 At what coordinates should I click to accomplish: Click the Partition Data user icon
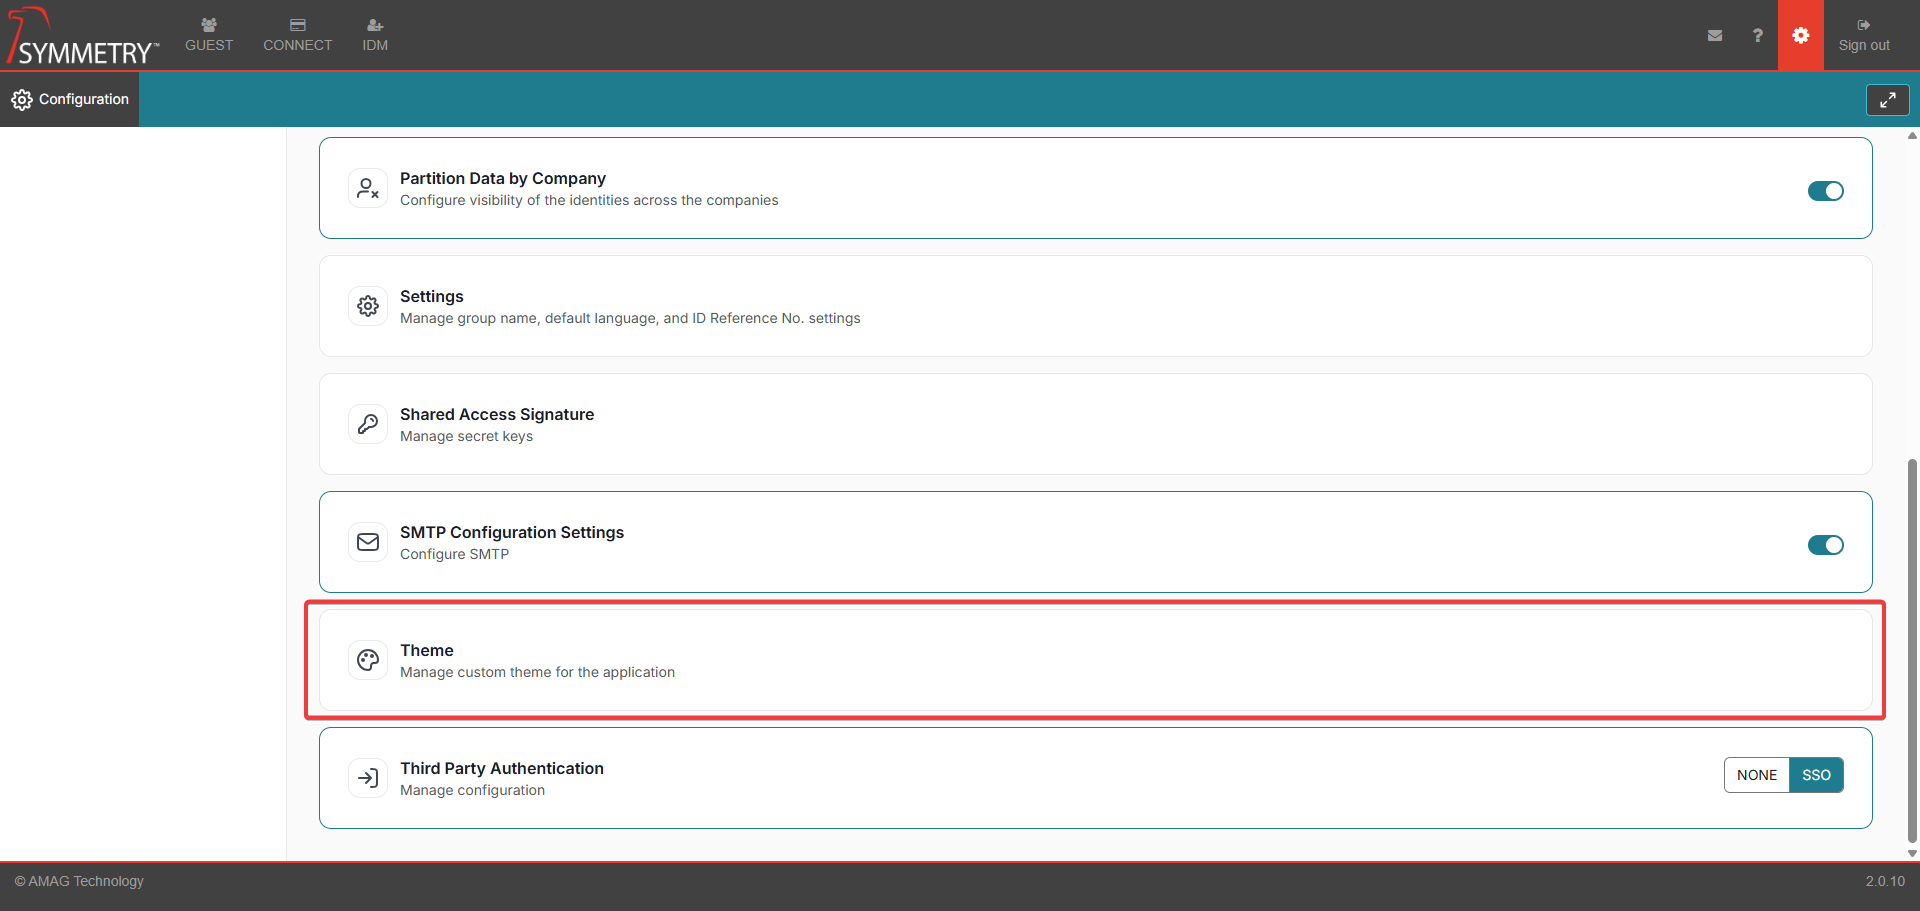pyautogui.click(x=368, y=188)
